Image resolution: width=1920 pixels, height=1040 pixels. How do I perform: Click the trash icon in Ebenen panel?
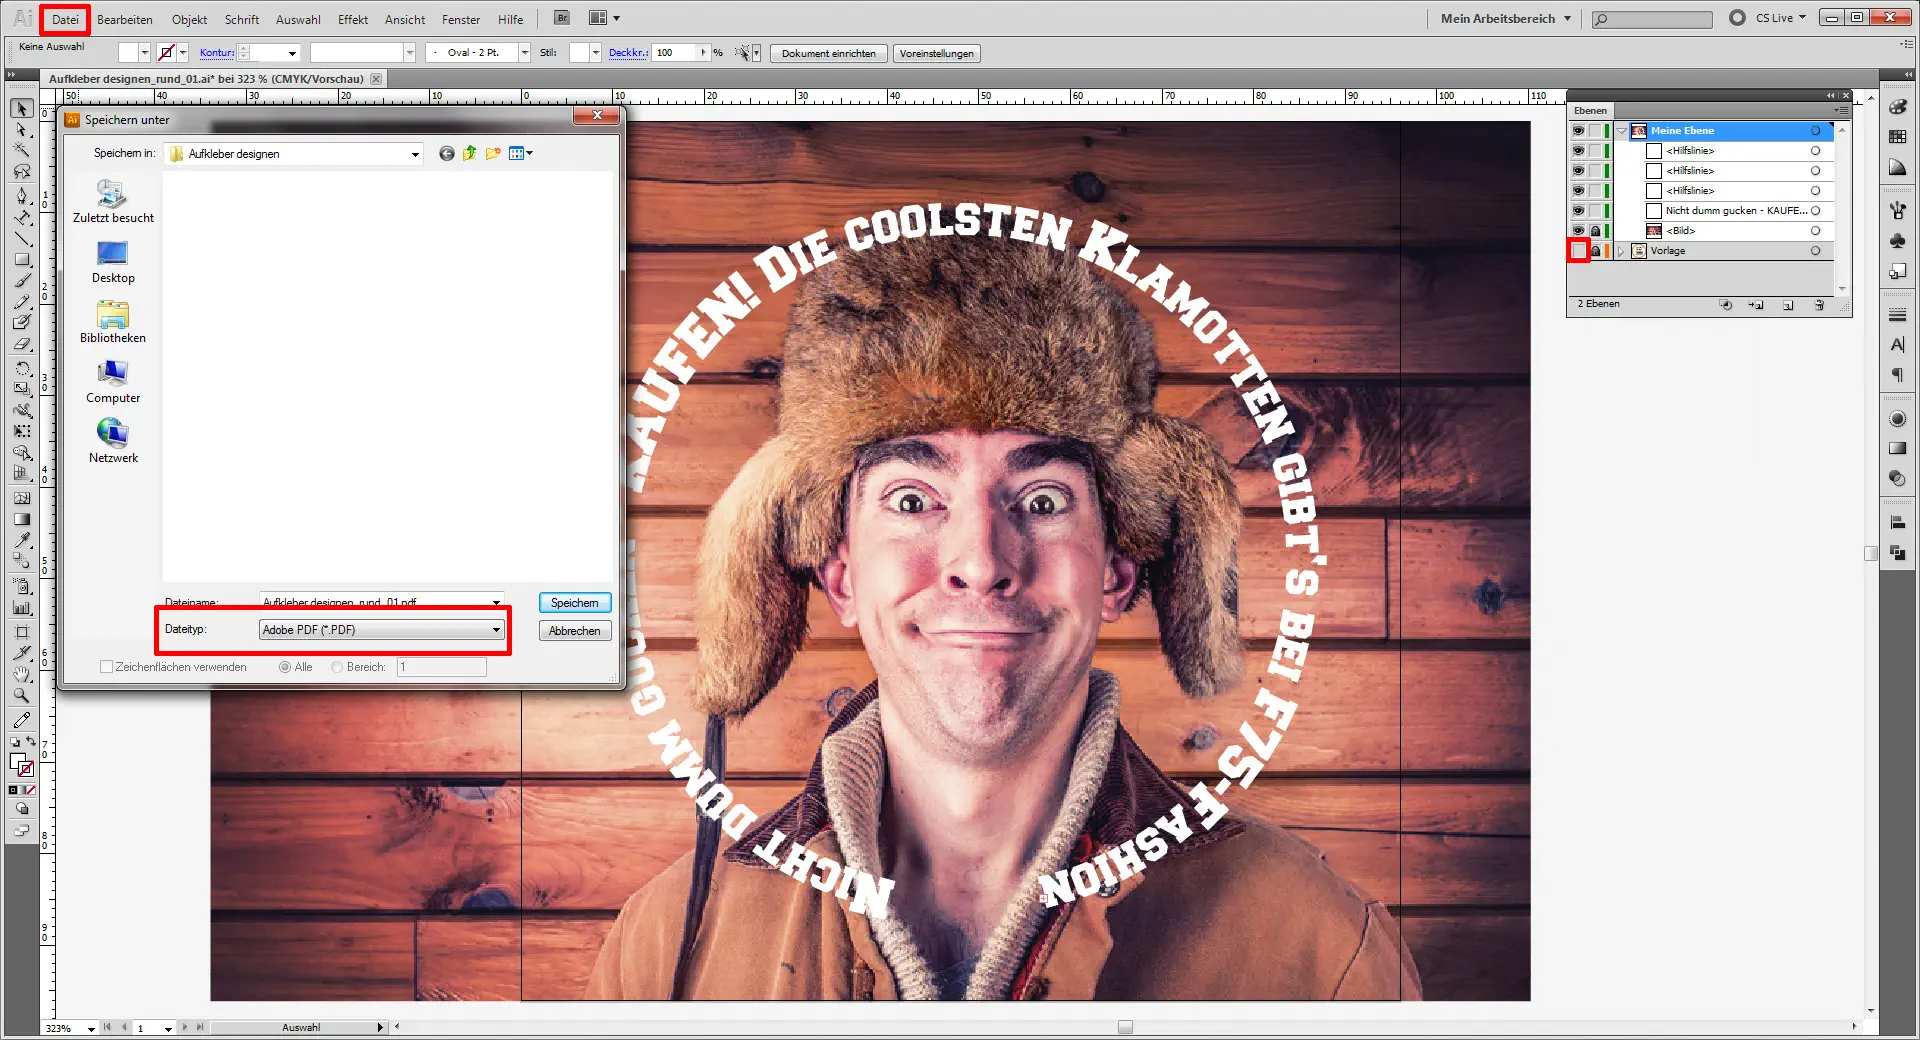click(1819, 305)
